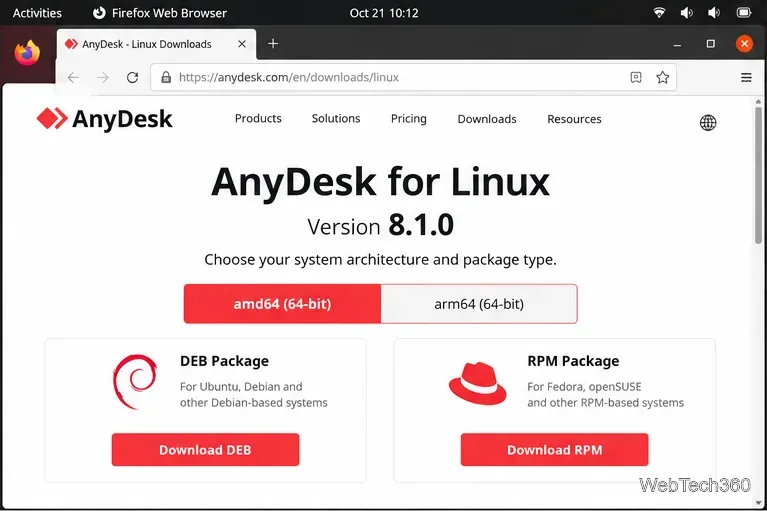
Task: Click the first volume speaker icon
Action: (x=686, y=13)
